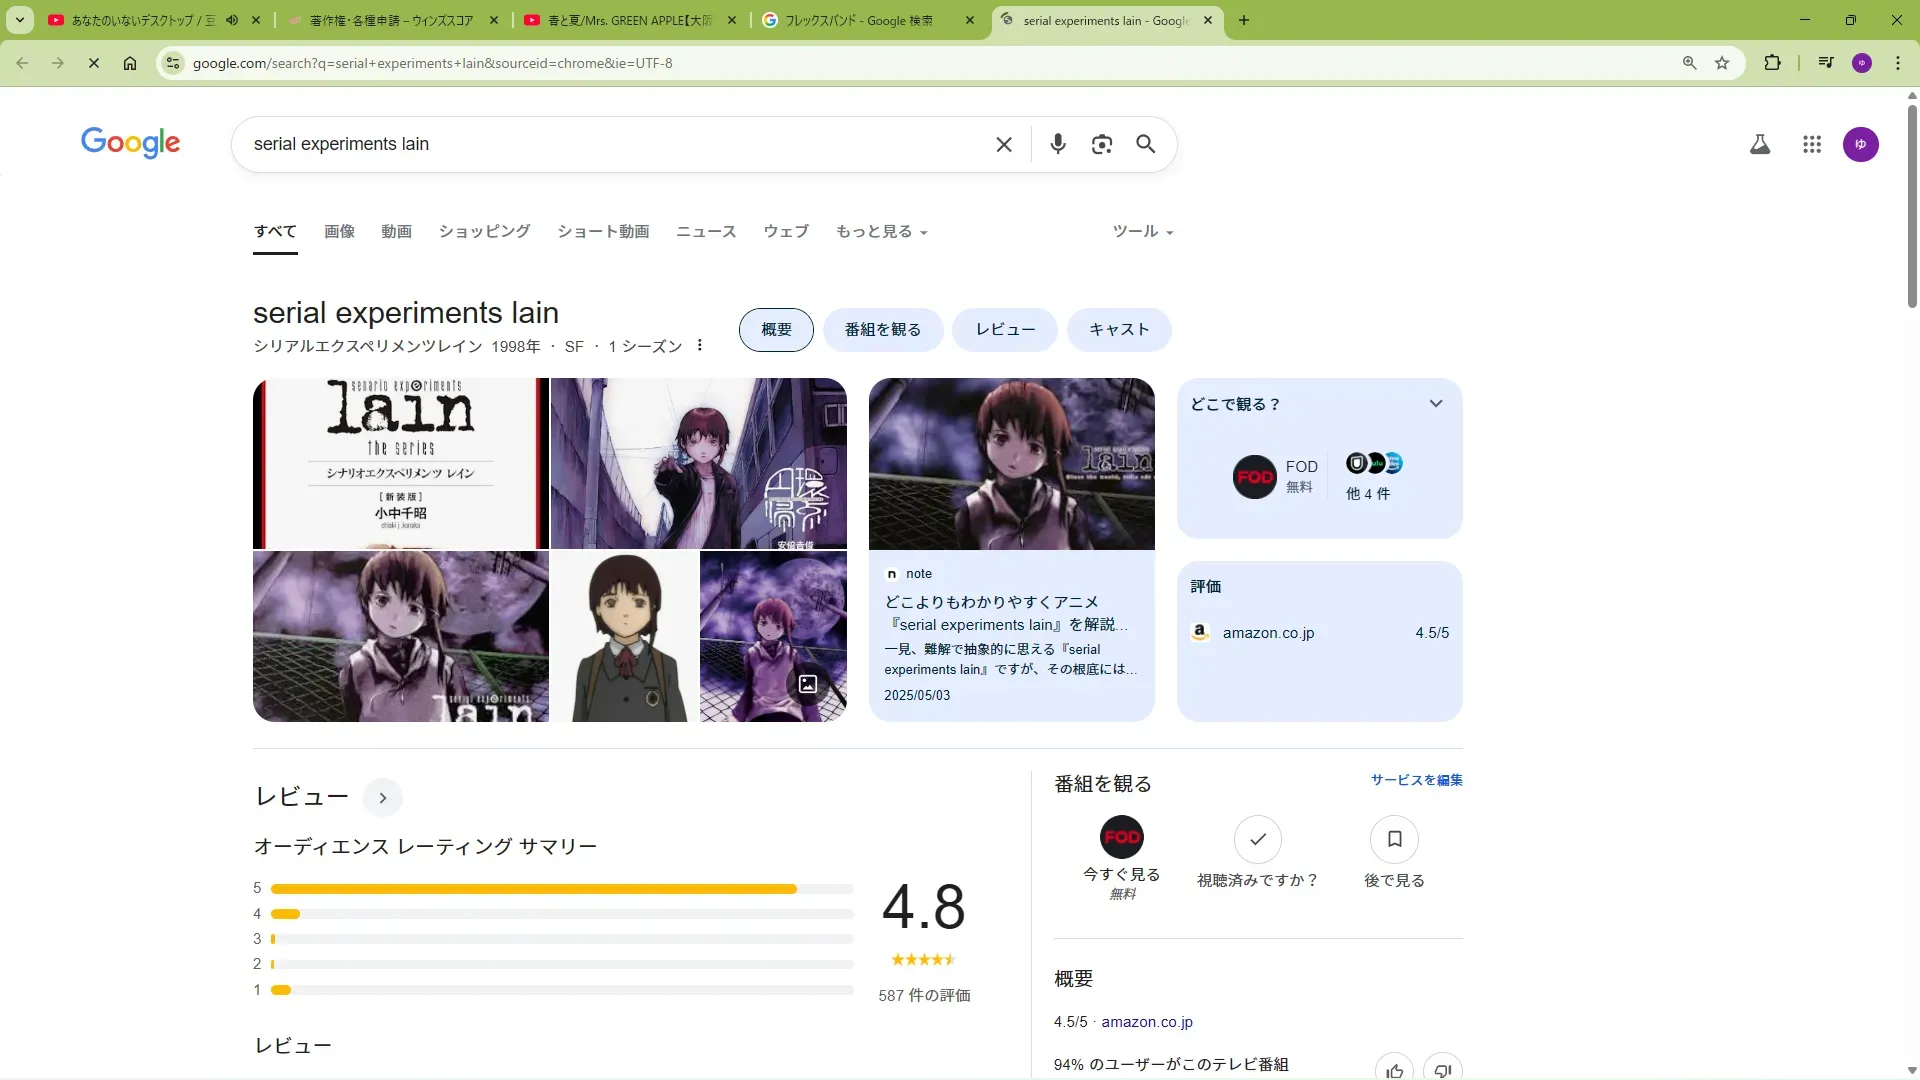Open the ツール dropdown menu

(1142, 232)
